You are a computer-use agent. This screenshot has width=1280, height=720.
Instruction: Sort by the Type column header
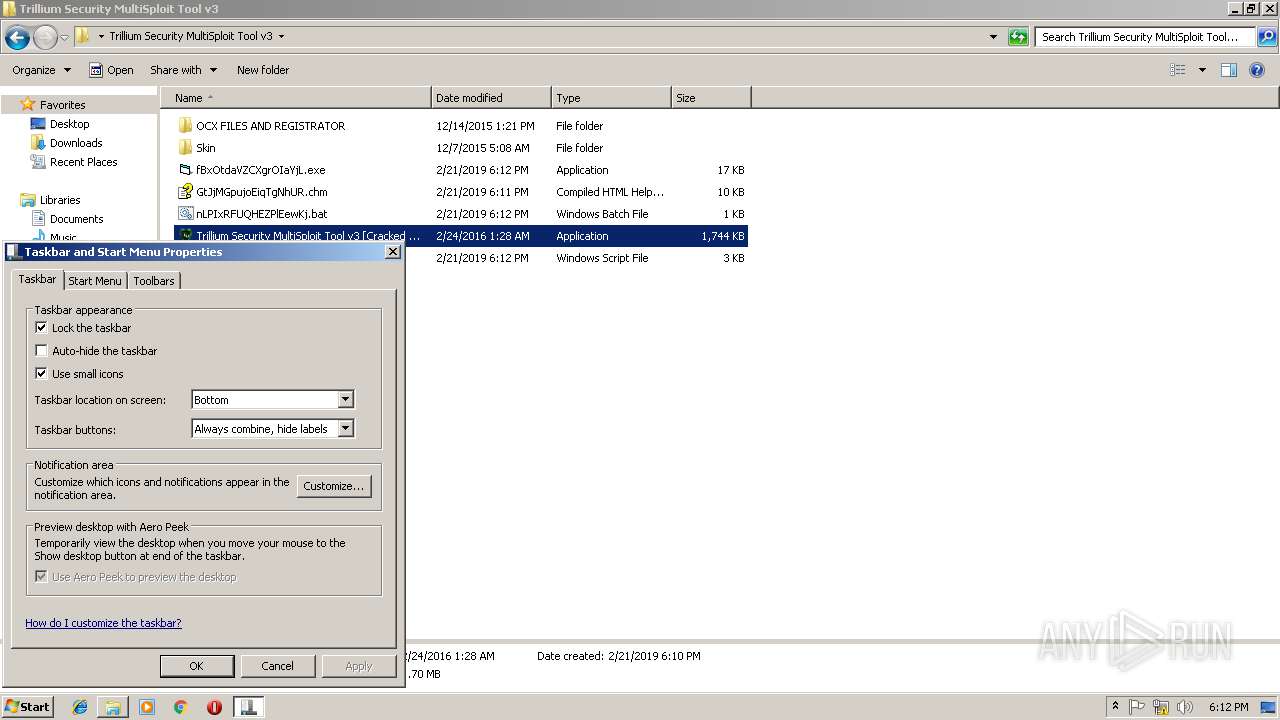(611, 98)
